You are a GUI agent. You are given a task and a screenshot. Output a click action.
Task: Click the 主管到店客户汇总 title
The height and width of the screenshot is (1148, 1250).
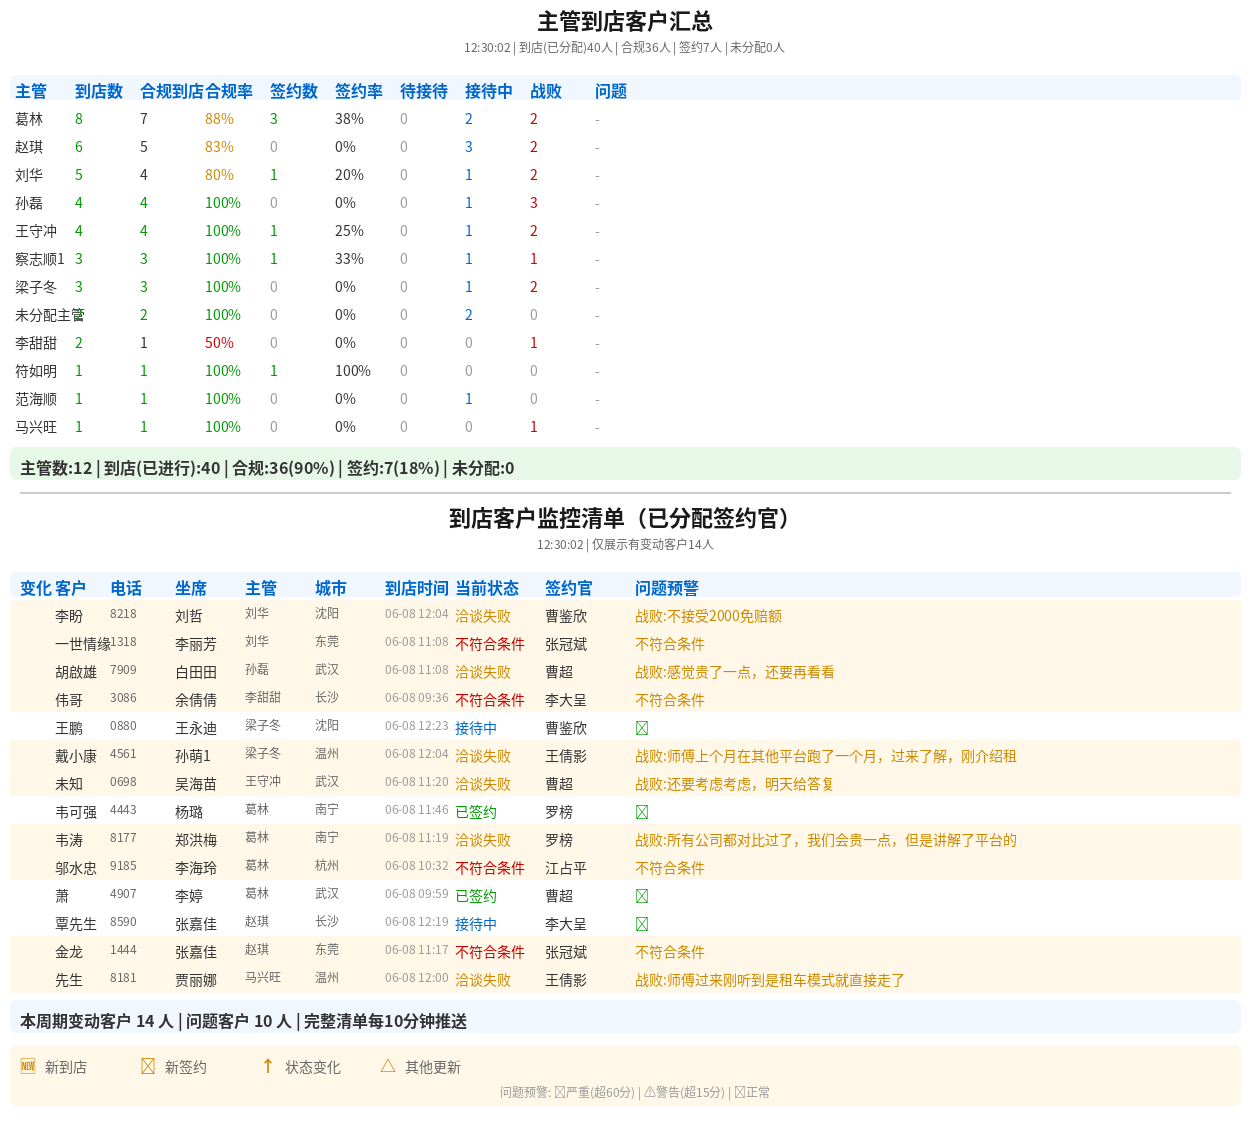tap(625, 21)
